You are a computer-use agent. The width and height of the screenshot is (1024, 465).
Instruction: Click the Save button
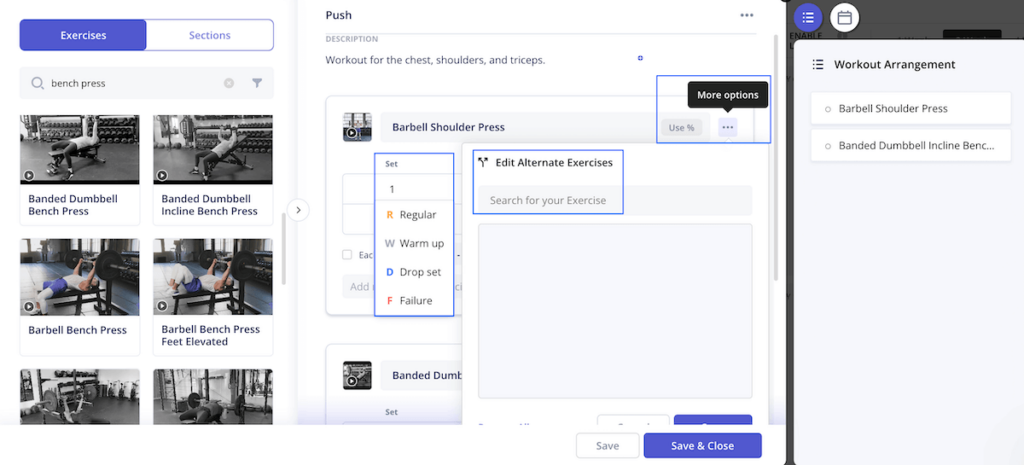(x=607, y=446)
